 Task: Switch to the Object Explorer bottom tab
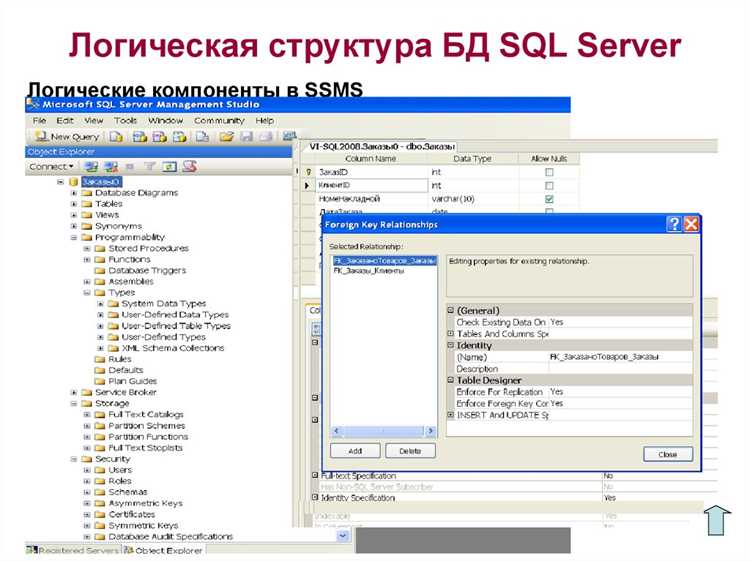click(163, 550)
